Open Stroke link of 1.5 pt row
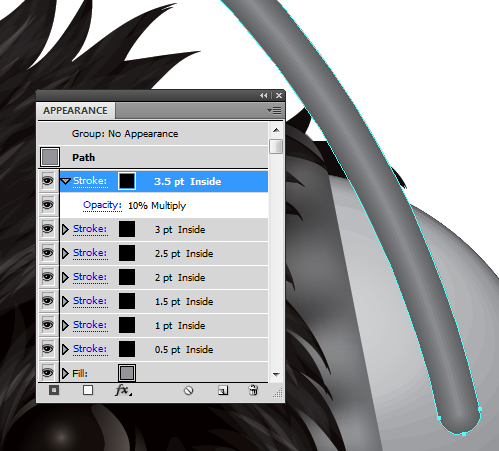Viewport: 499px width, 451px height. (90, 301)
